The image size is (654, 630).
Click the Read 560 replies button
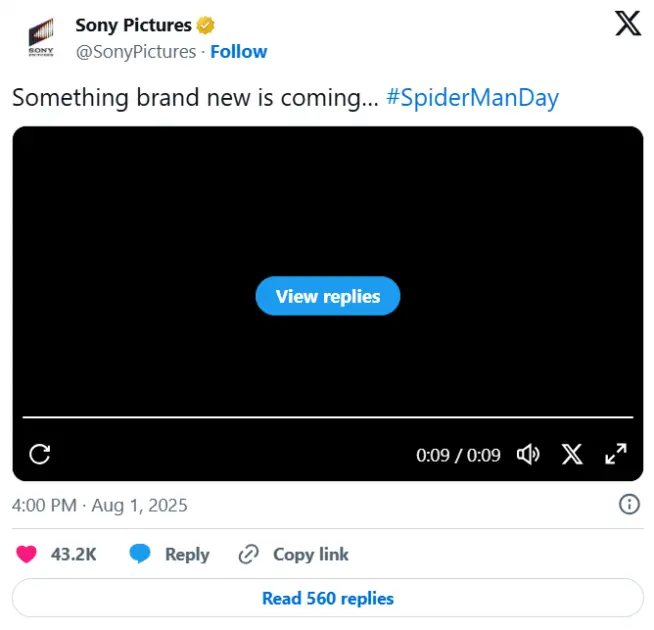pos(327,599)
